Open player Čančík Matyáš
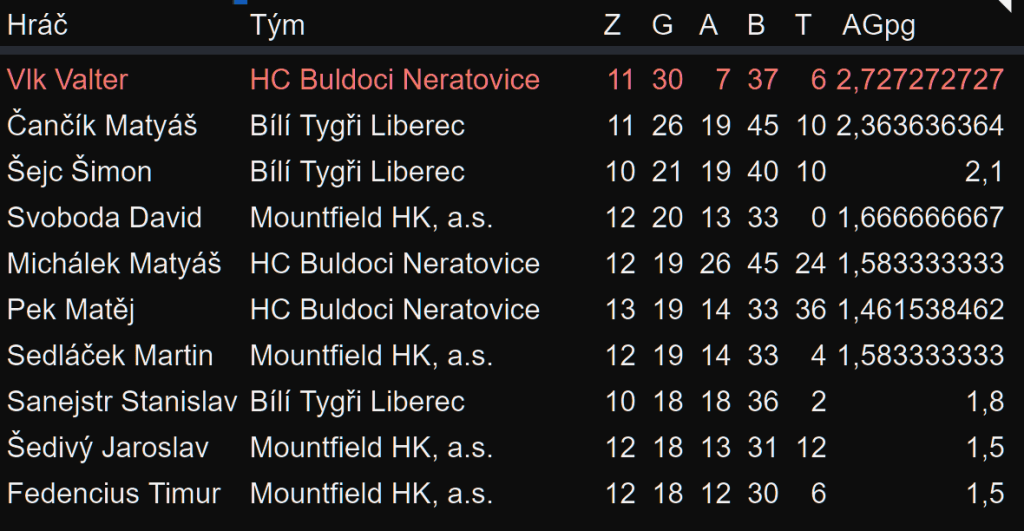The width and height of the screenshot is (1024, 531). [x=102, y=126]
